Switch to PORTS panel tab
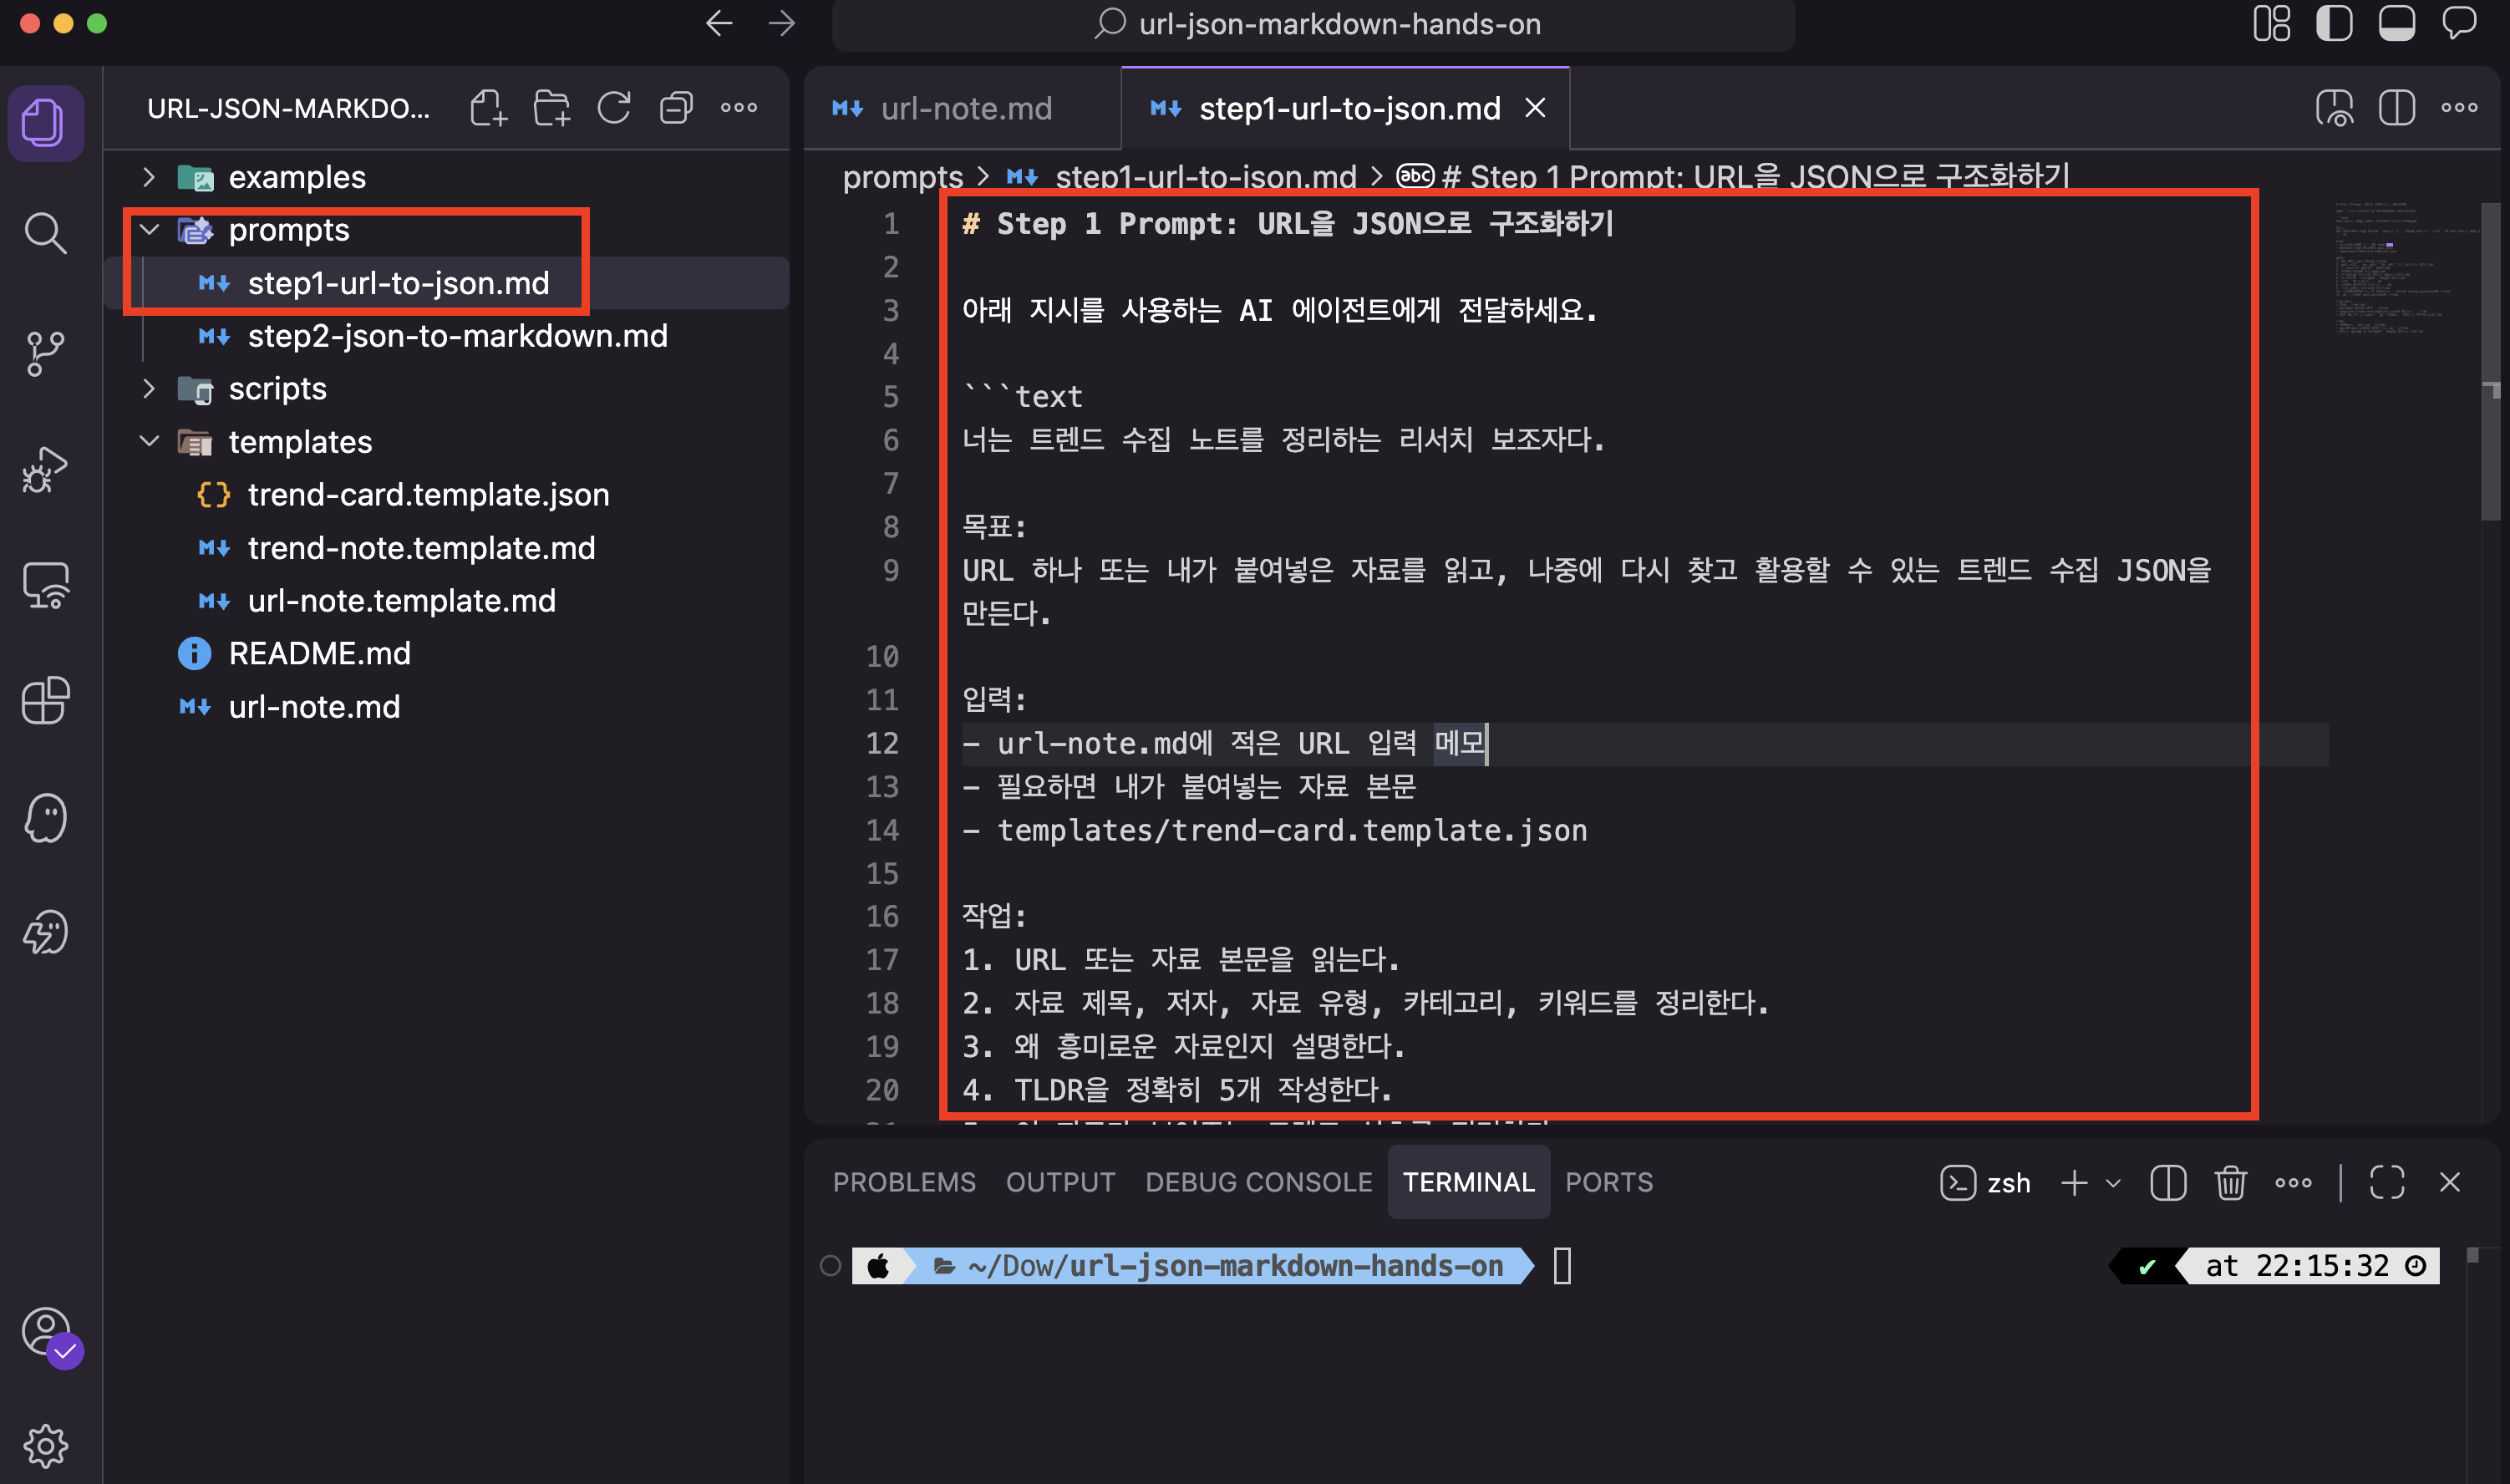Screen dimensions: 2510x1484 (x=1609, y=1182)
